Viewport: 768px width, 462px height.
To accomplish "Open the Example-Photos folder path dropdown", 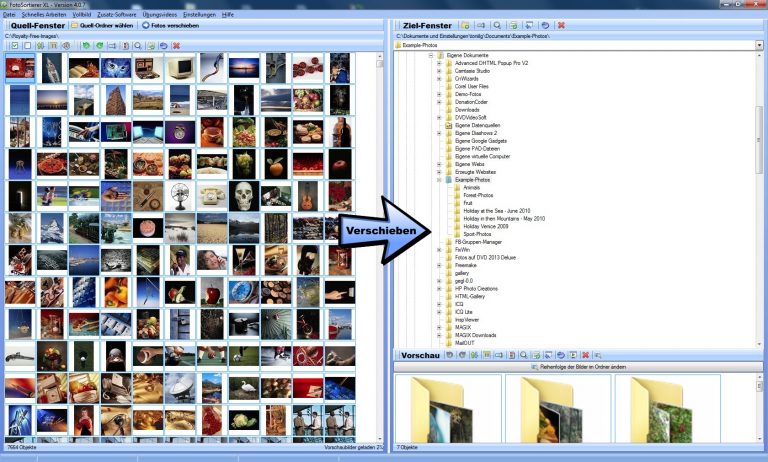I will click(x=759, y=46).
